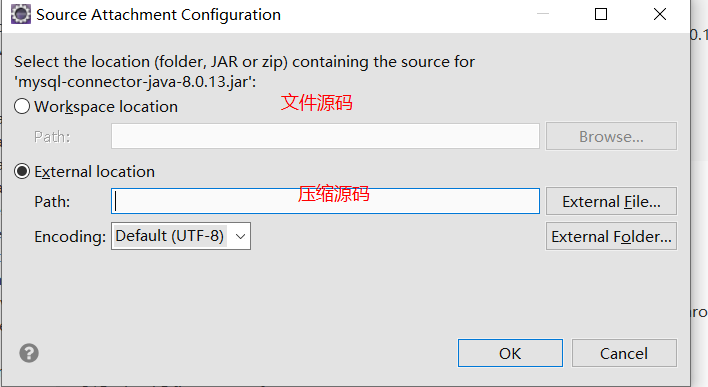The image size is (708, 387).
Task: Confirm with the OK button
Action: coord(510,353)
